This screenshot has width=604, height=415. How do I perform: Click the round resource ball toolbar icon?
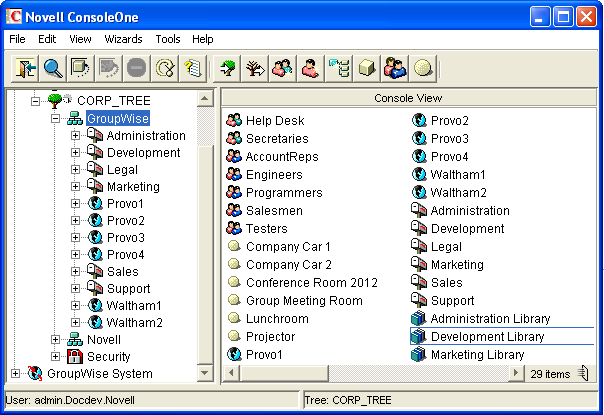(x=423, y=69)
